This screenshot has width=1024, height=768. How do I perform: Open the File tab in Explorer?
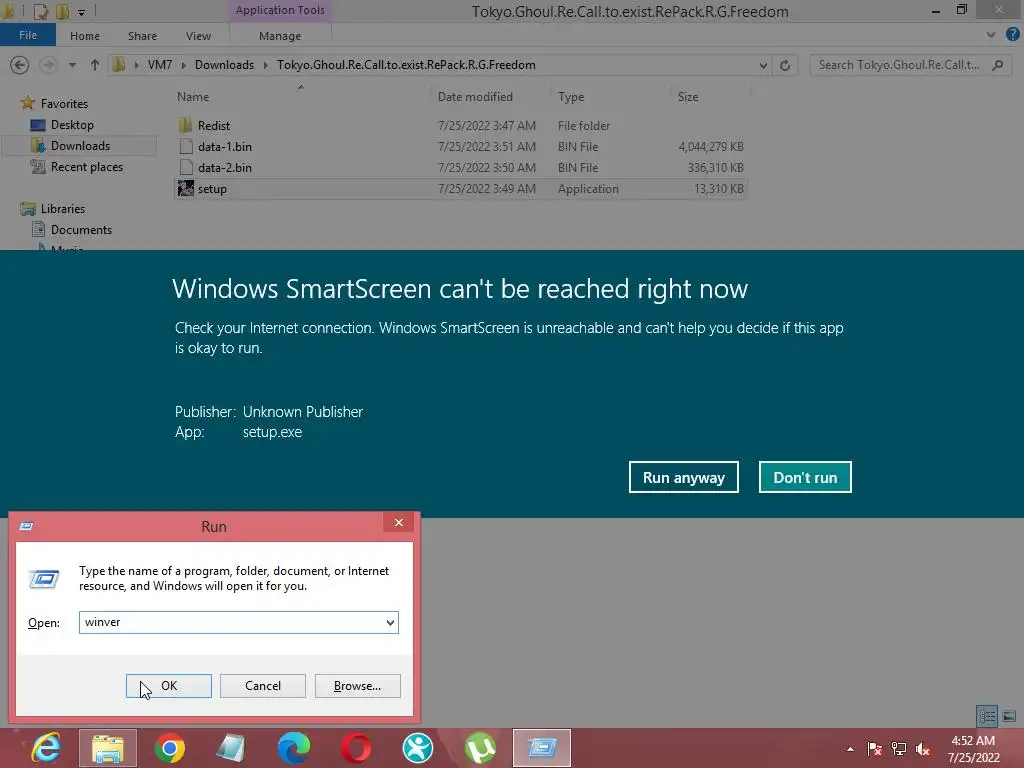(x=27, y=35)
